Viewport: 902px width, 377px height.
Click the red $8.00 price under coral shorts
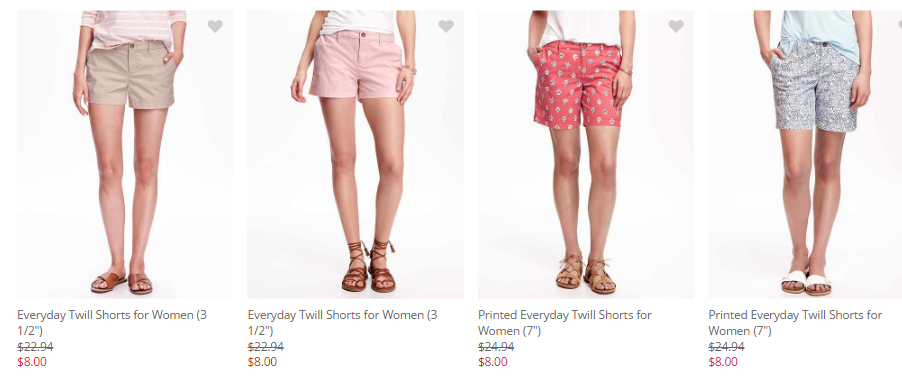pyautogui.click(x=492, y=361)
